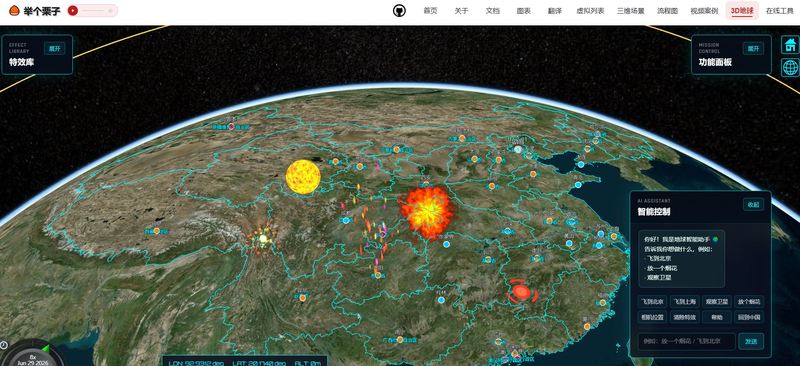800x366 pixels.
Task: Click the firework sparkle effect near Tibet
Action: point(263,238)
